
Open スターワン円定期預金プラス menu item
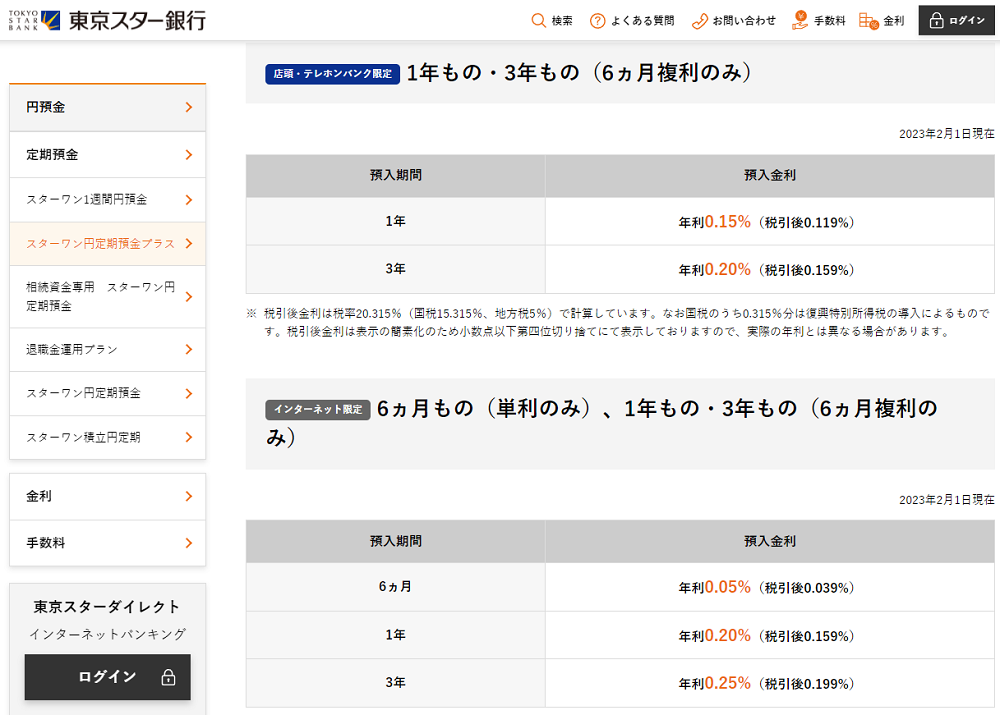pyautogui.click(x=108, y=244)
